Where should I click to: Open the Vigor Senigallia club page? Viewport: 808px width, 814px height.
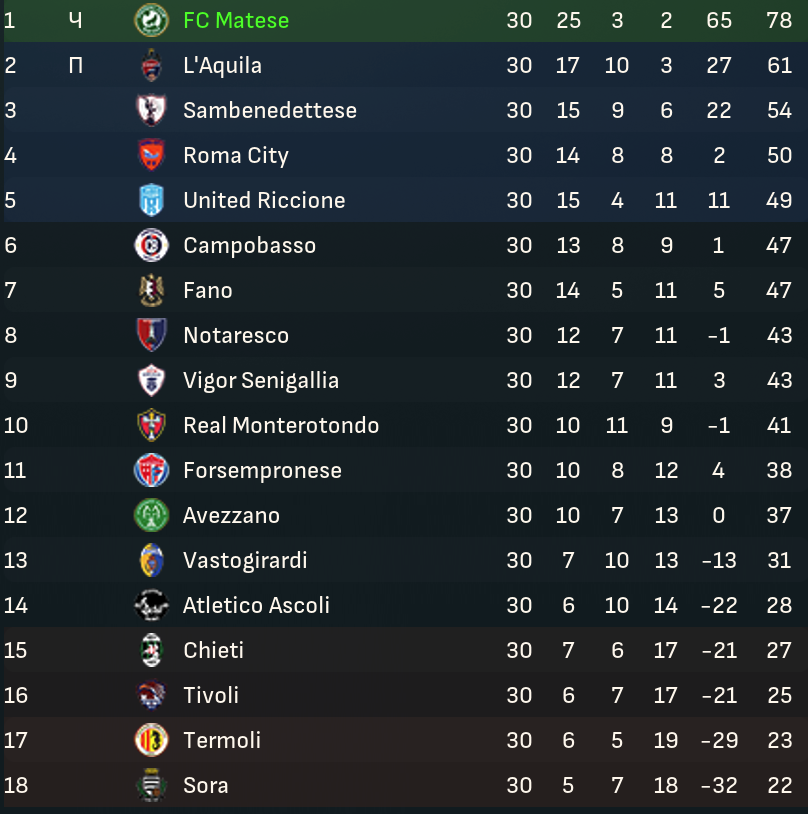click(260, 380)
